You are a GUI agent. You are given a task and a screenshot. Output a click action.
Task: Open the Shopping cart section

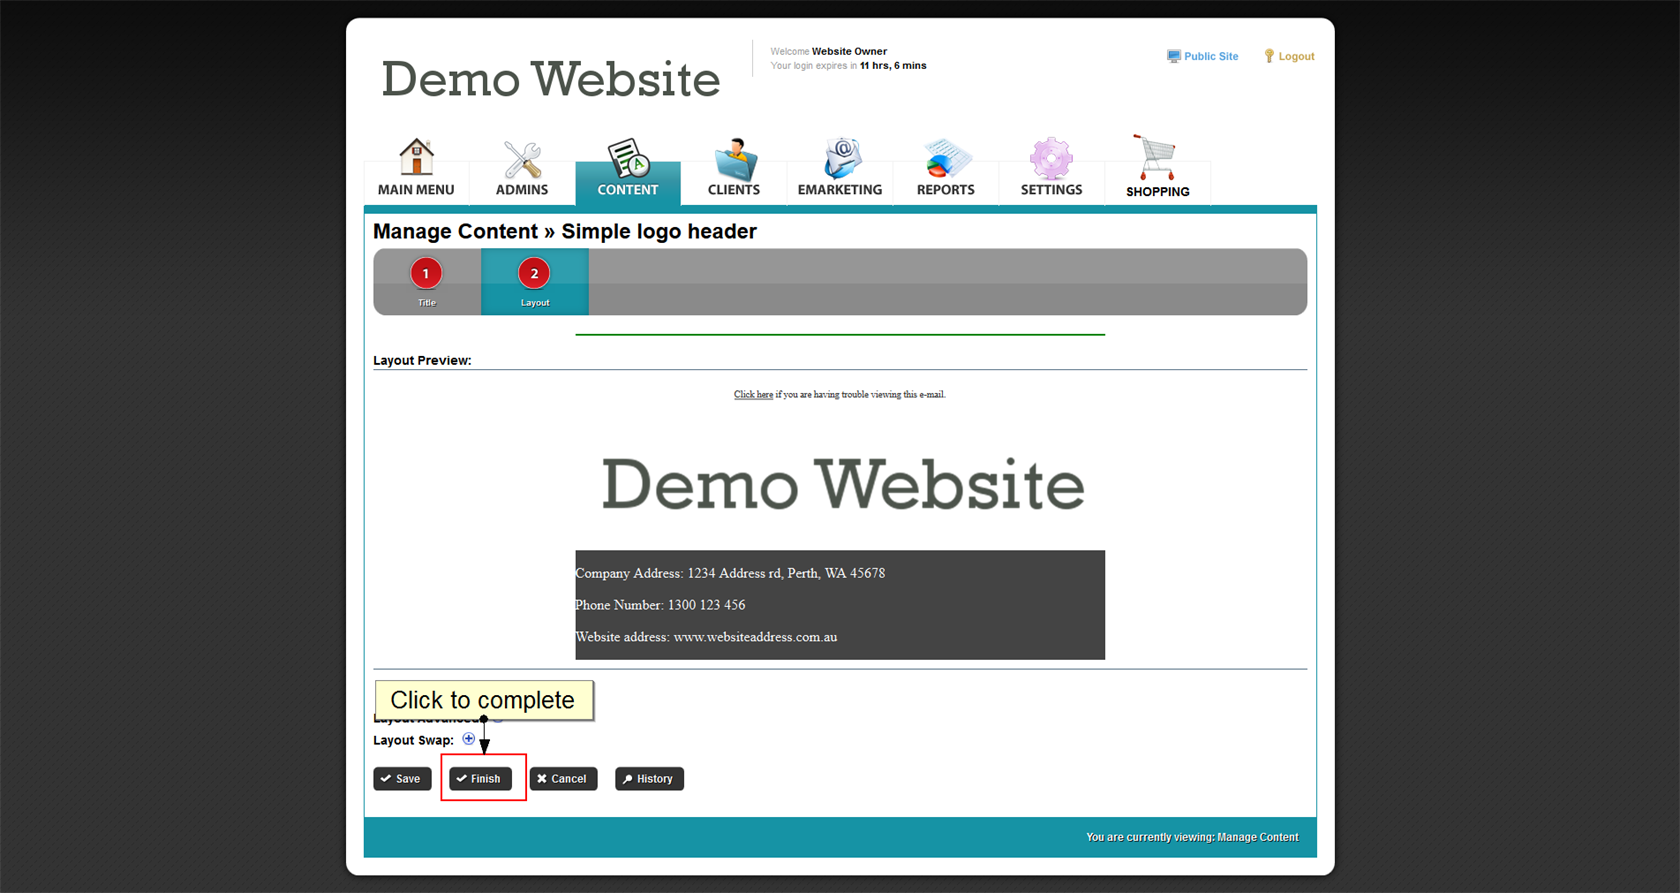click(1157, 168)
